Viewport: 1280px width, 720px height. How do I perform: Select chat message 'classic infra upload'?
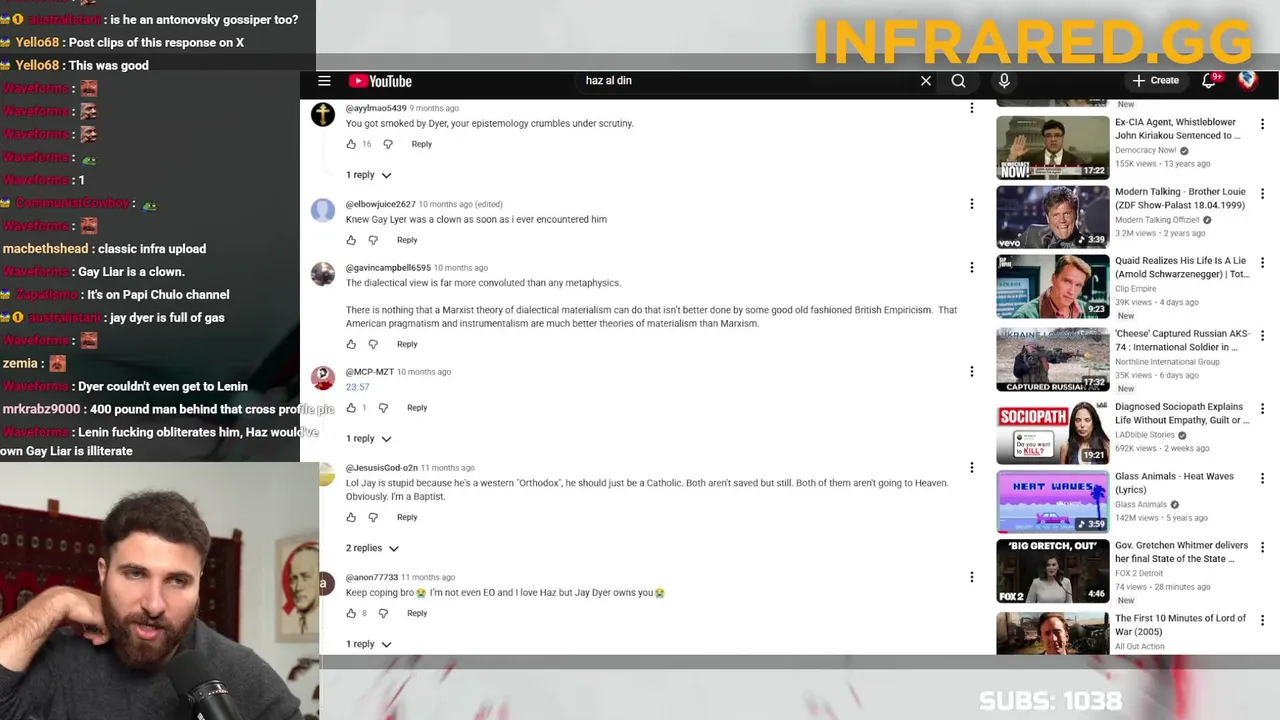coord(152,249)
